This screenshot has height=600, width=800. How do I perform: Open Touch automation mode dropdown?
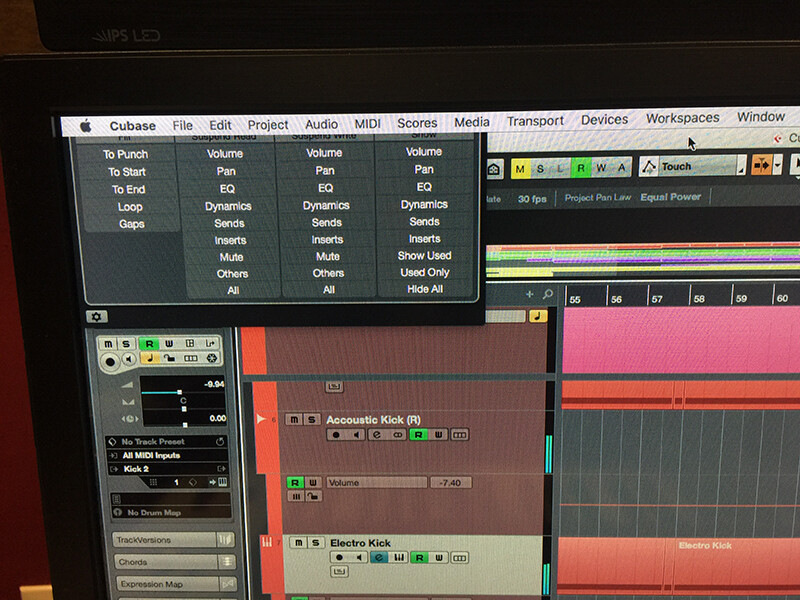(x=692, y=166)
